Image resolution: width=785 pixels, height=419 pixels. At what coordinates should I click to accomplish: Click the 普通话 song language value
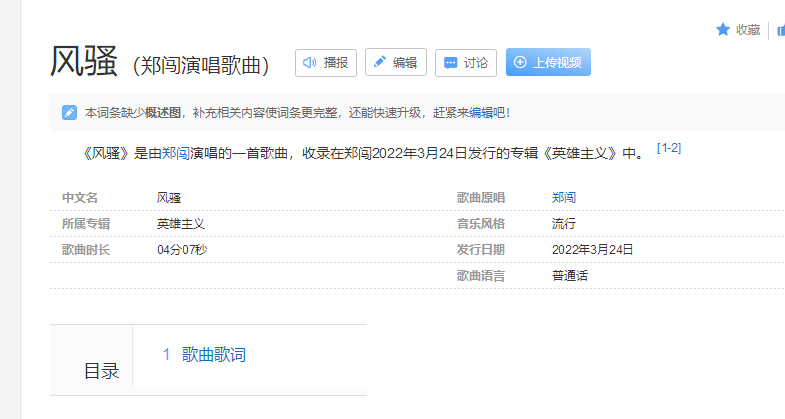tap(570, 275)
